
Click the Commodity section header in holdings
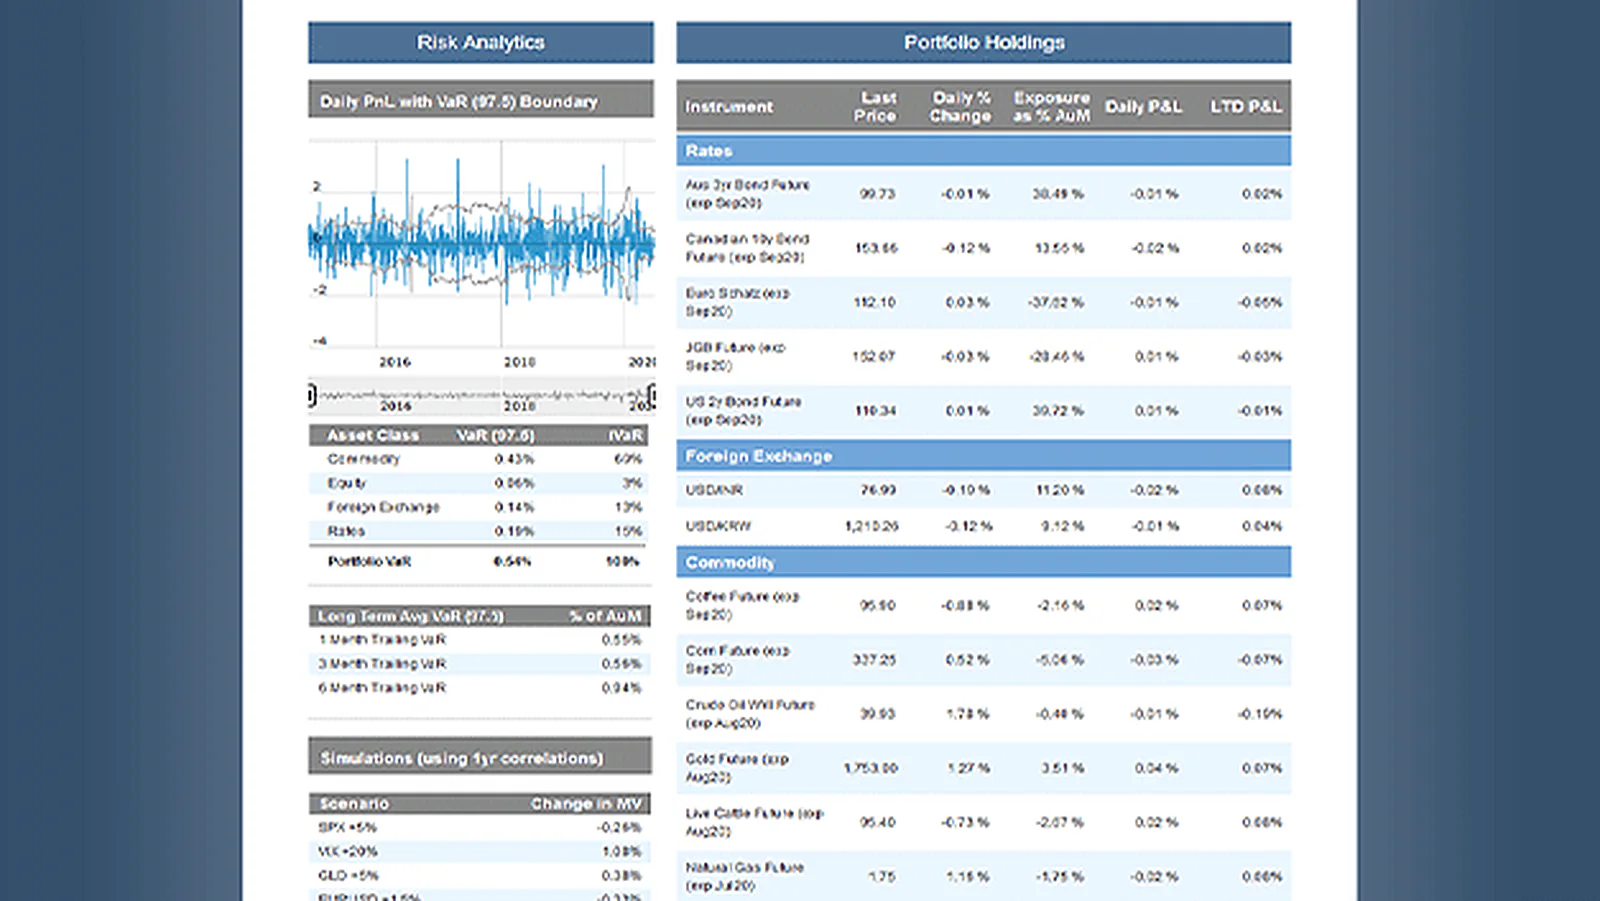pyautogui.click(x=984, y=563)
